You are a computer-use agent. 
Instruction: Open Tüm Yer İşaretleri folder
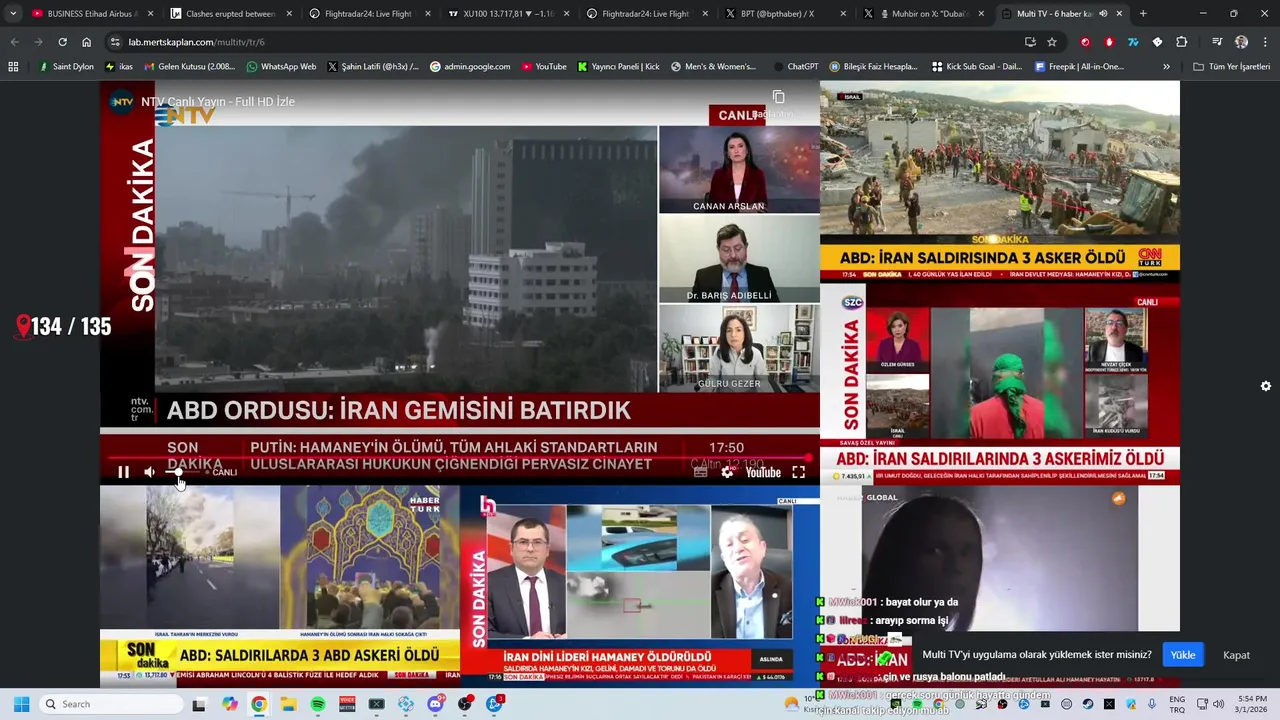(x=1232, y=67)
